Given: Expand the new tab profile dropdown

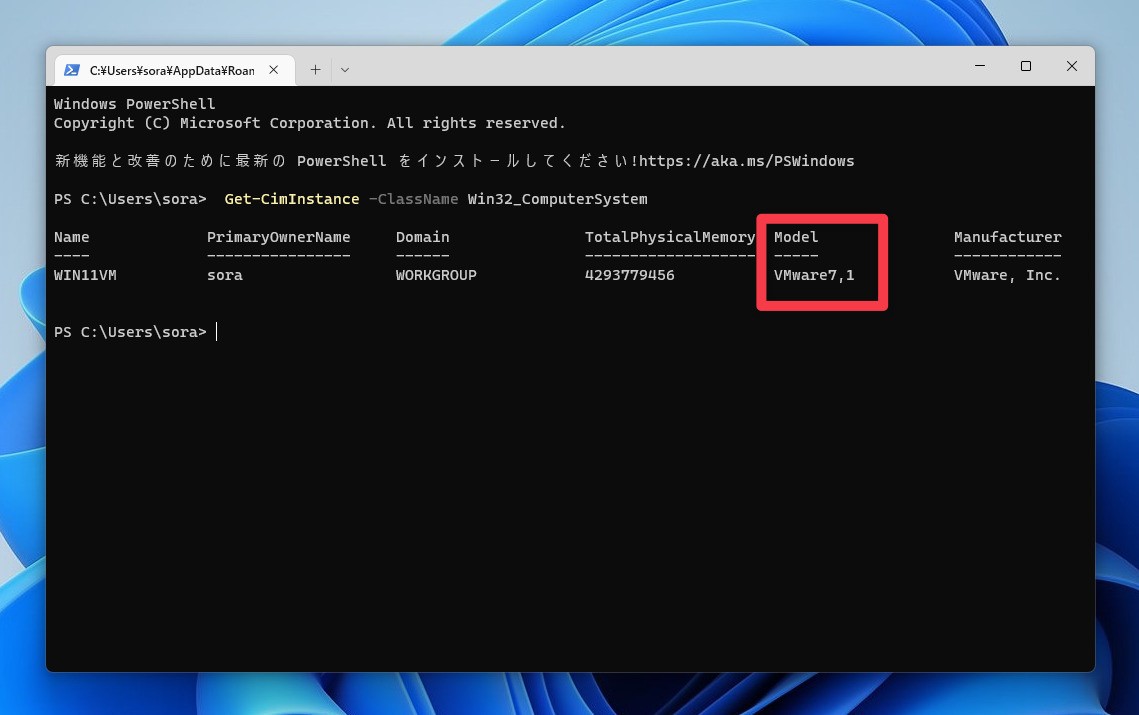Looking at the screenshot, I should coord(345,70).
